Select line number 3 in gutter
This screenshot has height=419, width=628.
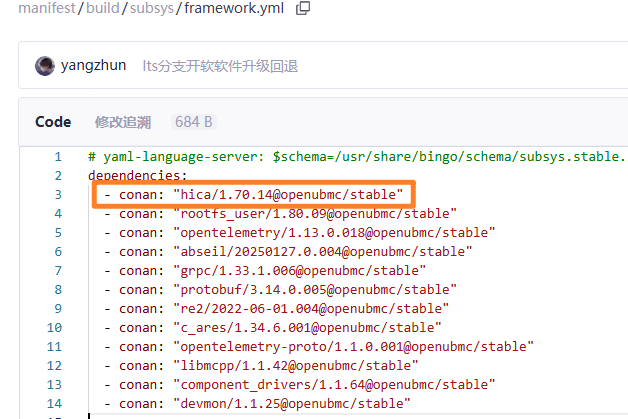point(58,194)
